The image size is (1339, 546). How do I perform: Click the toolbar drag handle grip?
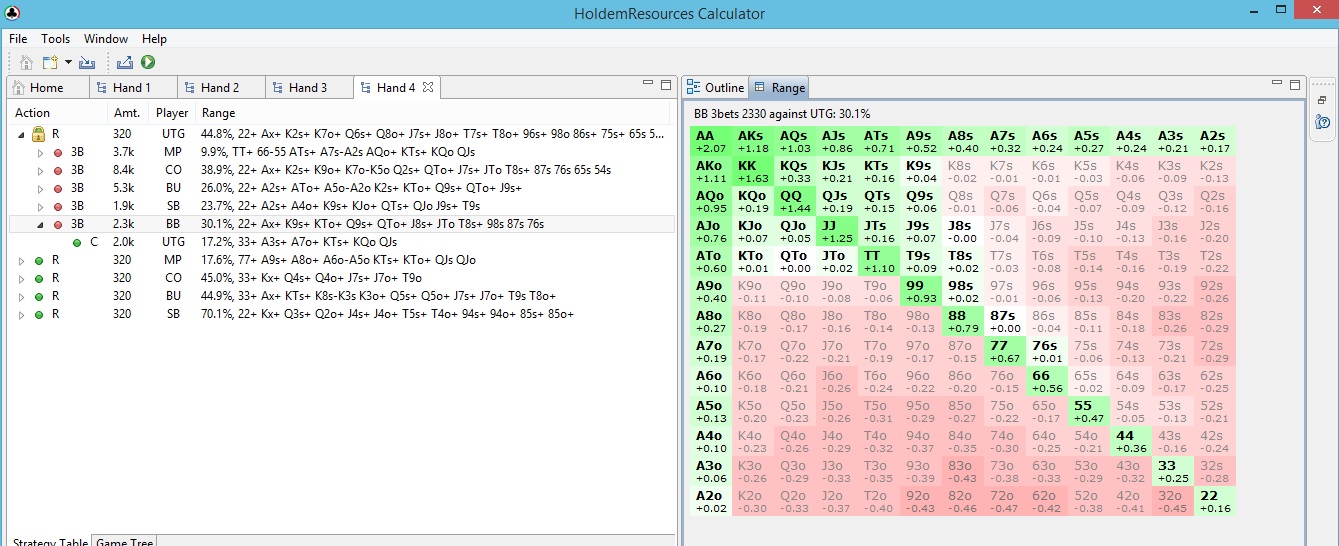pos(10,62)
